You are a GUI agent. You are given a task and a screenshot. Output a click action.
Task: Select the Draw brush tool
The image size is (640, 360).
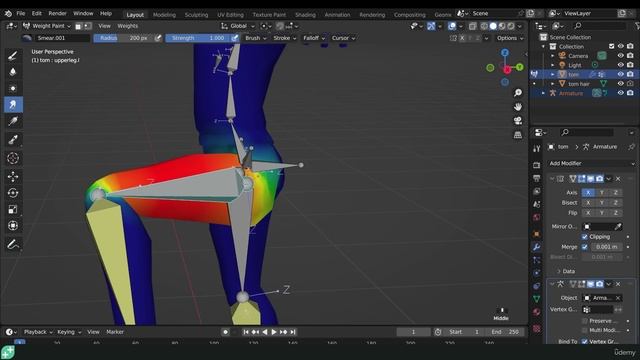13,56
